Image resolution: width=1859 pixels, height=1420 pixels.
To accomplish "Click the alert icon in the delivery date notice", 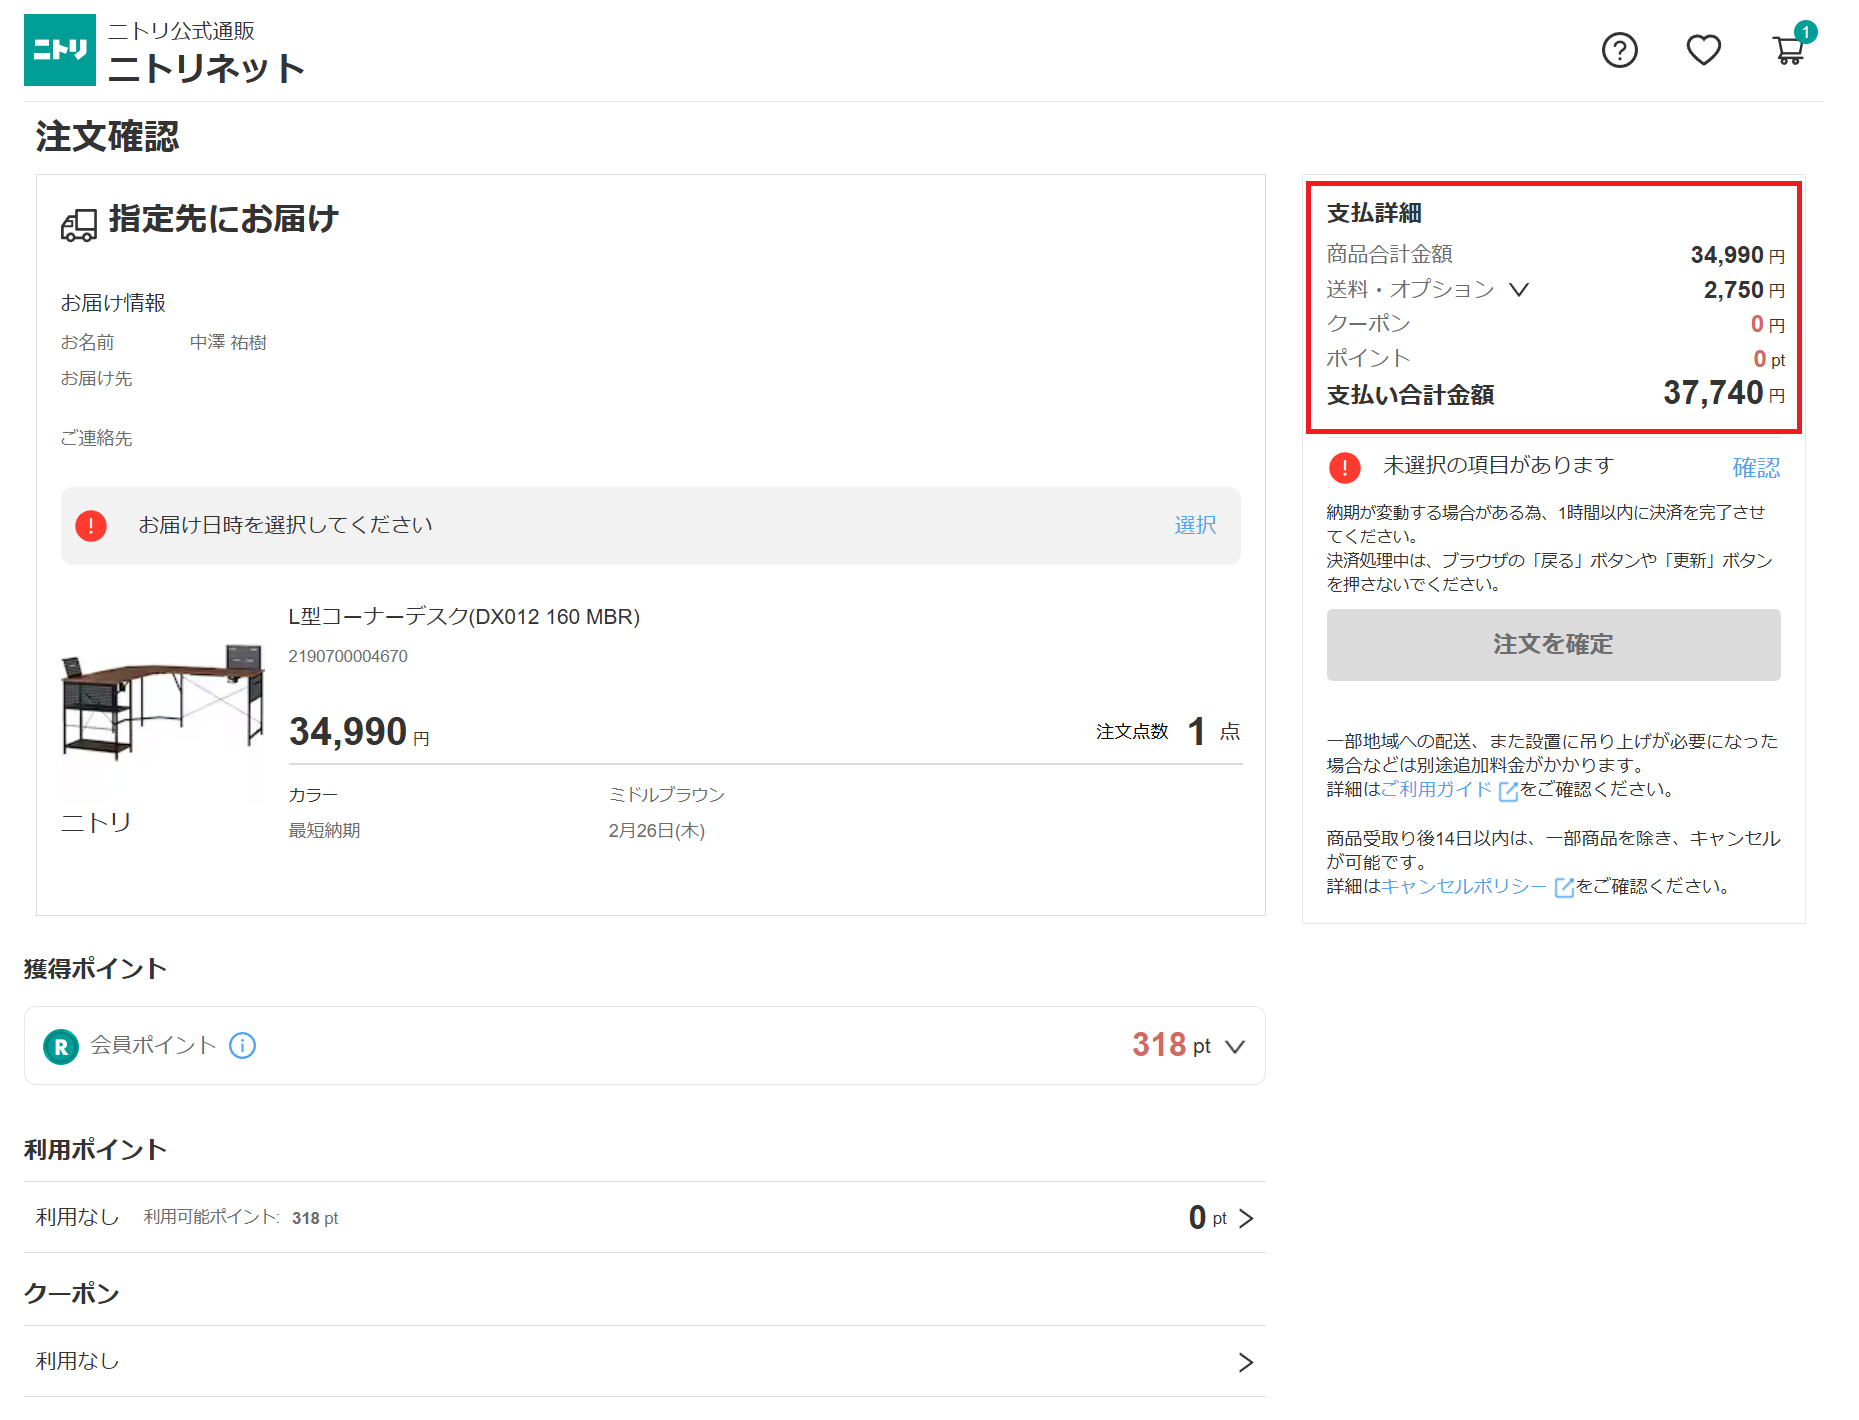I will [x=92, y=525].
